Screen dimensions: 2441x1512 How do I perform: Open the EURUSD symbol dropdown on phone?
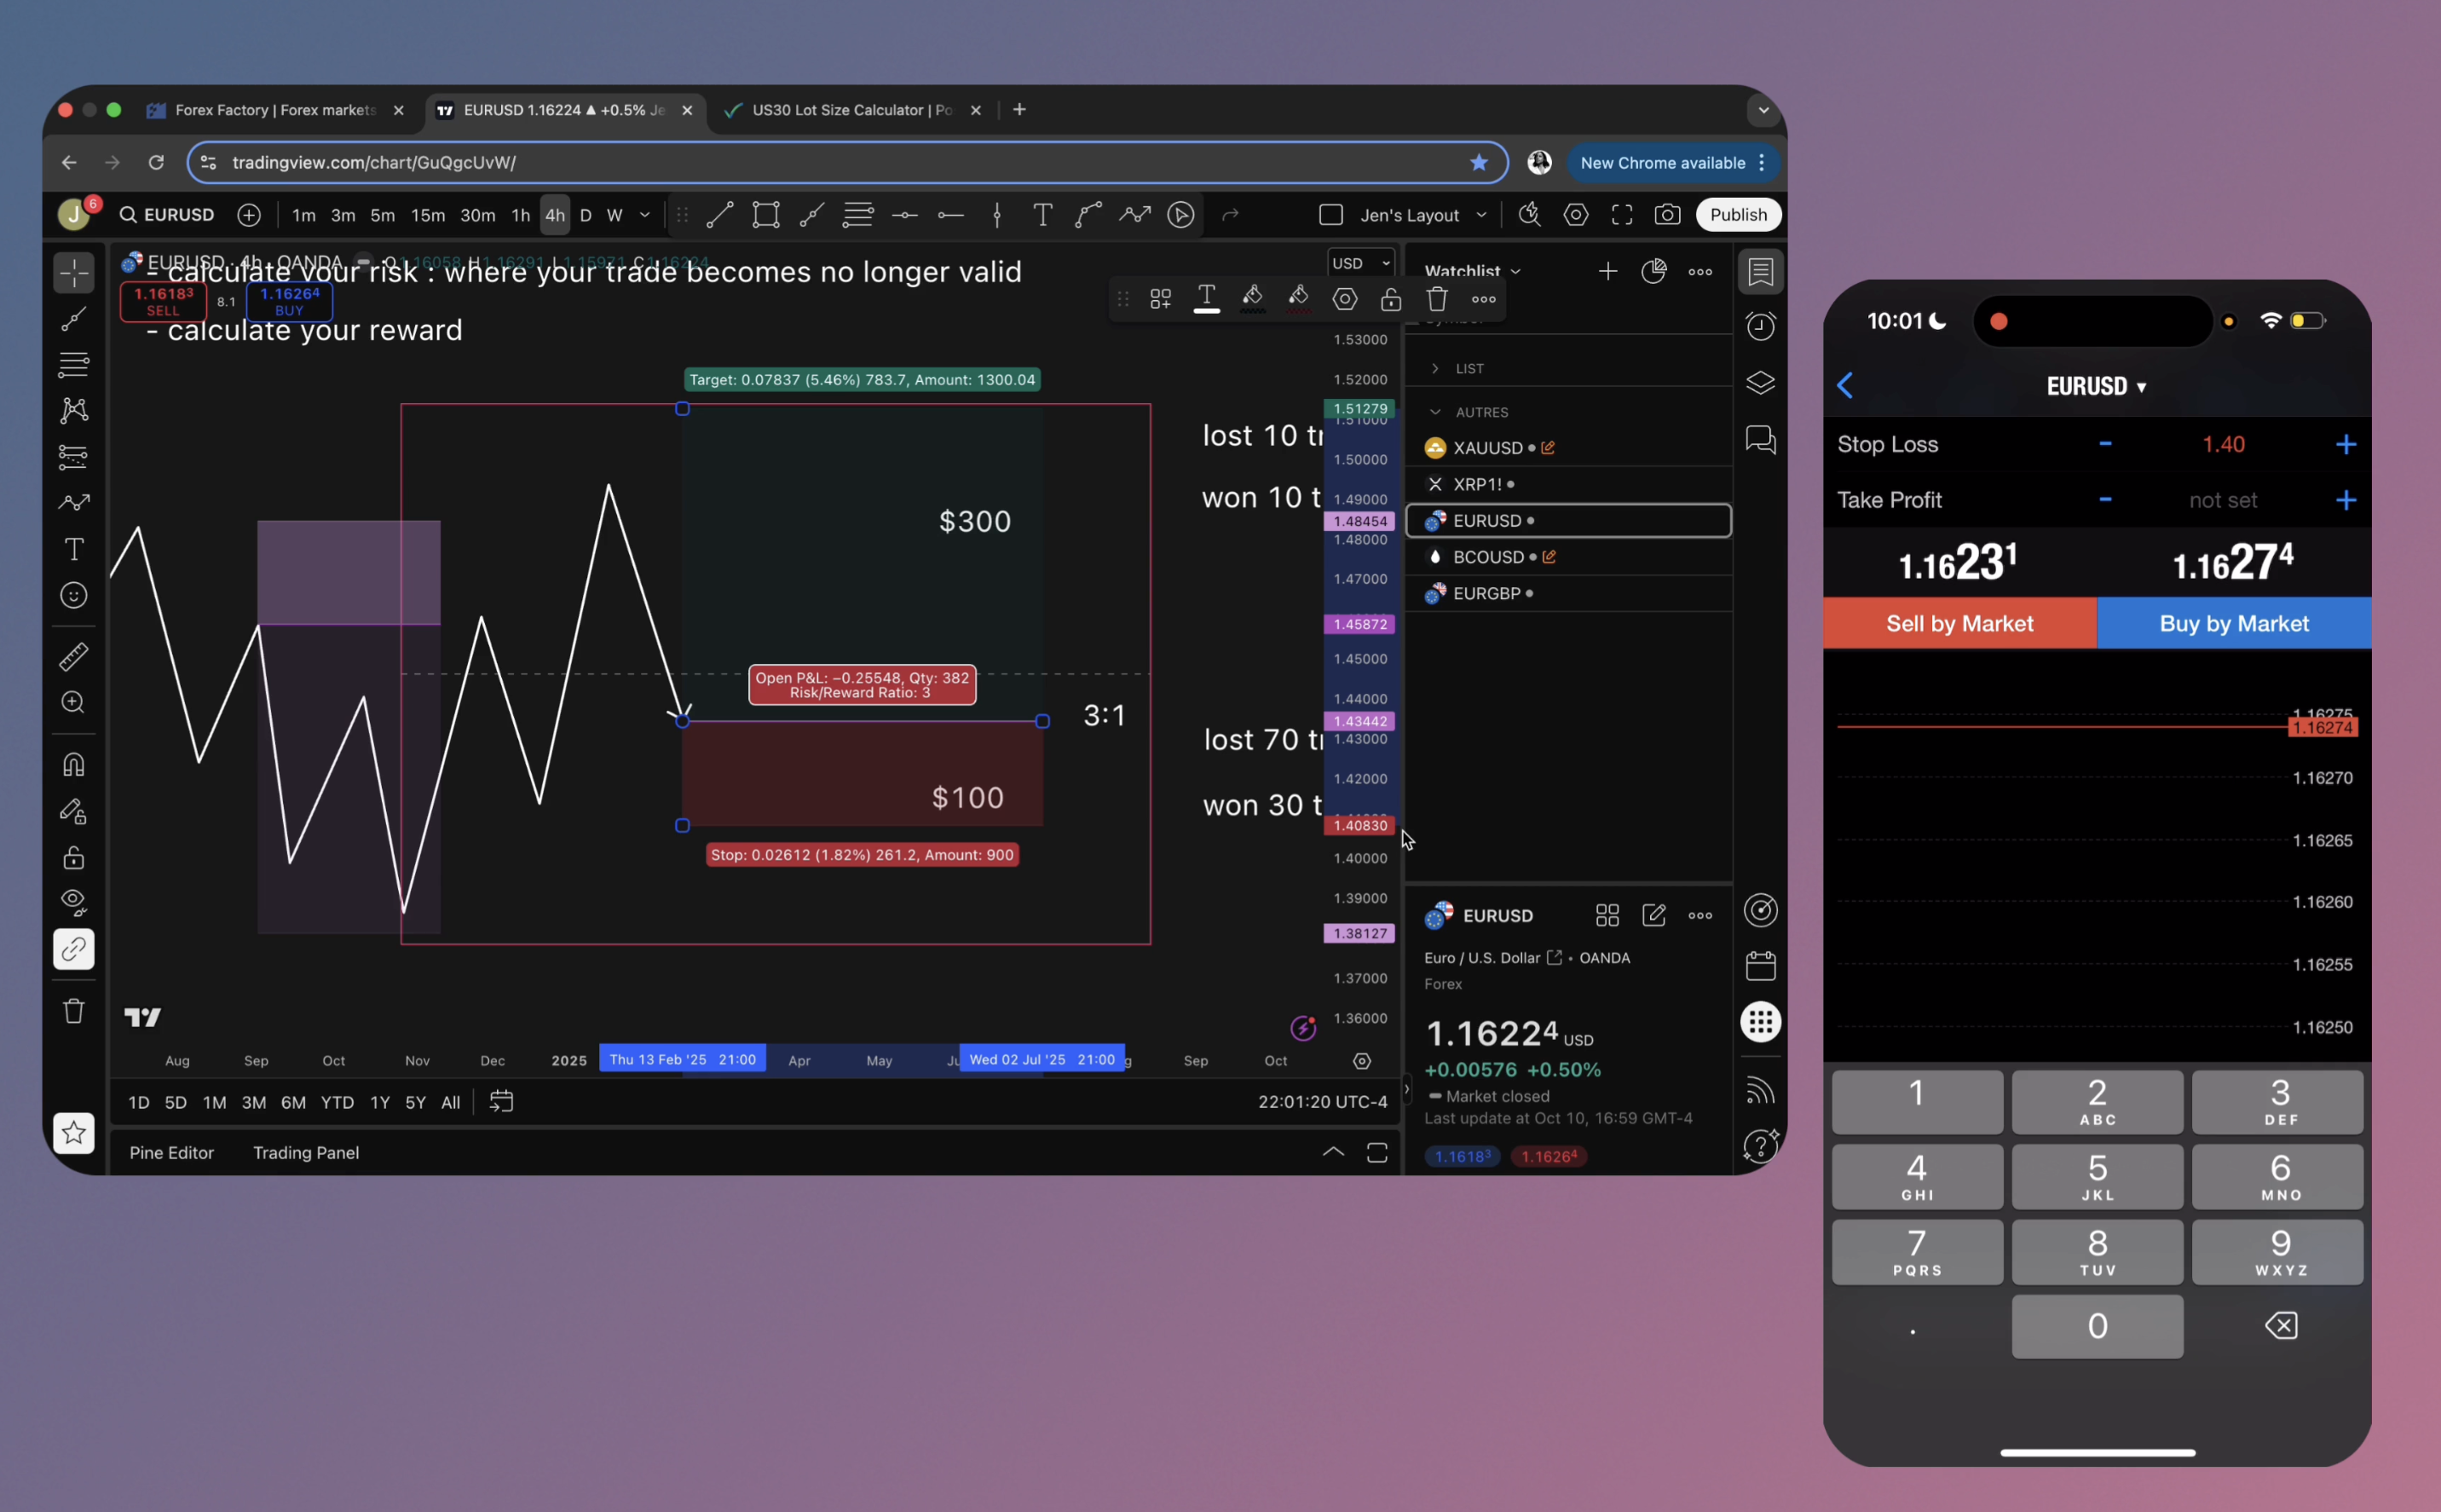(2096, 387)
